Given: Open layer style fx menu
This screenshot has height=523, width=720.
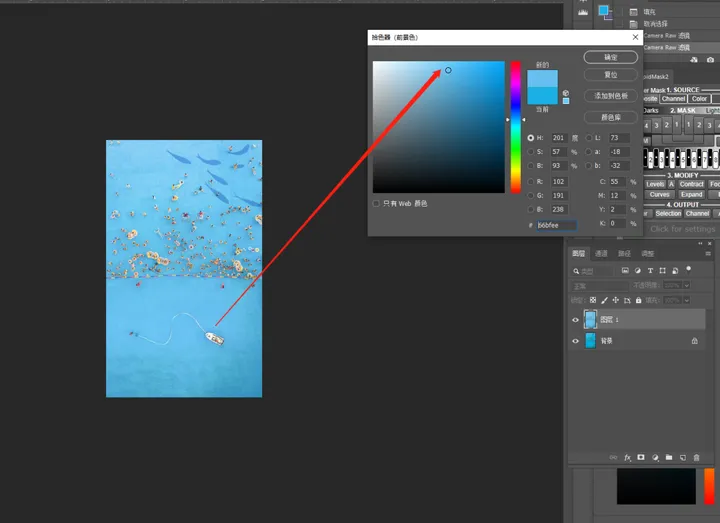Looking at the screenshot, I should (627, 457).
